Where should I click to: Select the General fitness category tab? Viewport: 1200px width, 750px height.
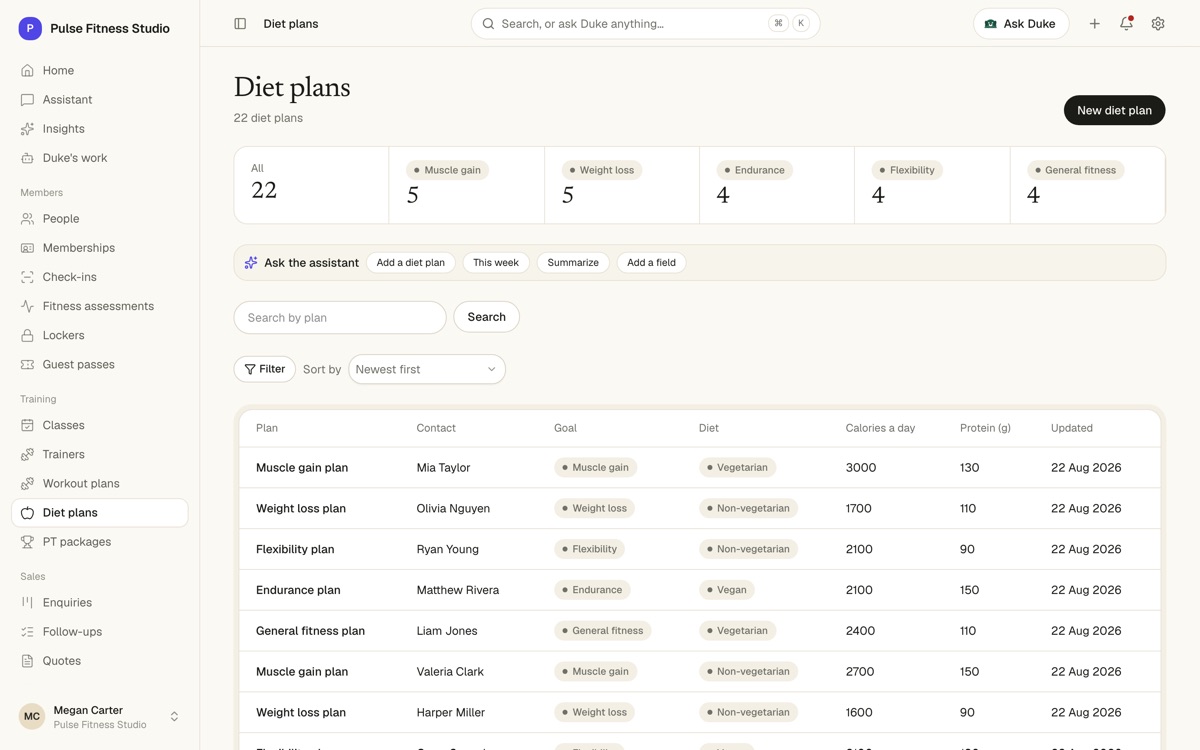(x=1088, y=185)
